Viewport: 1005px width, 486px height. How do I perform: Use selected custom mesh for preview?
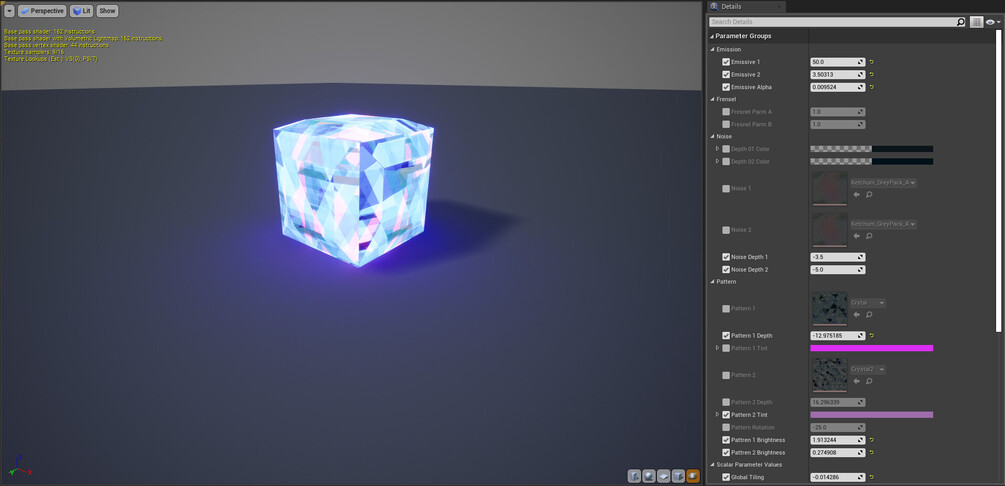693,476
